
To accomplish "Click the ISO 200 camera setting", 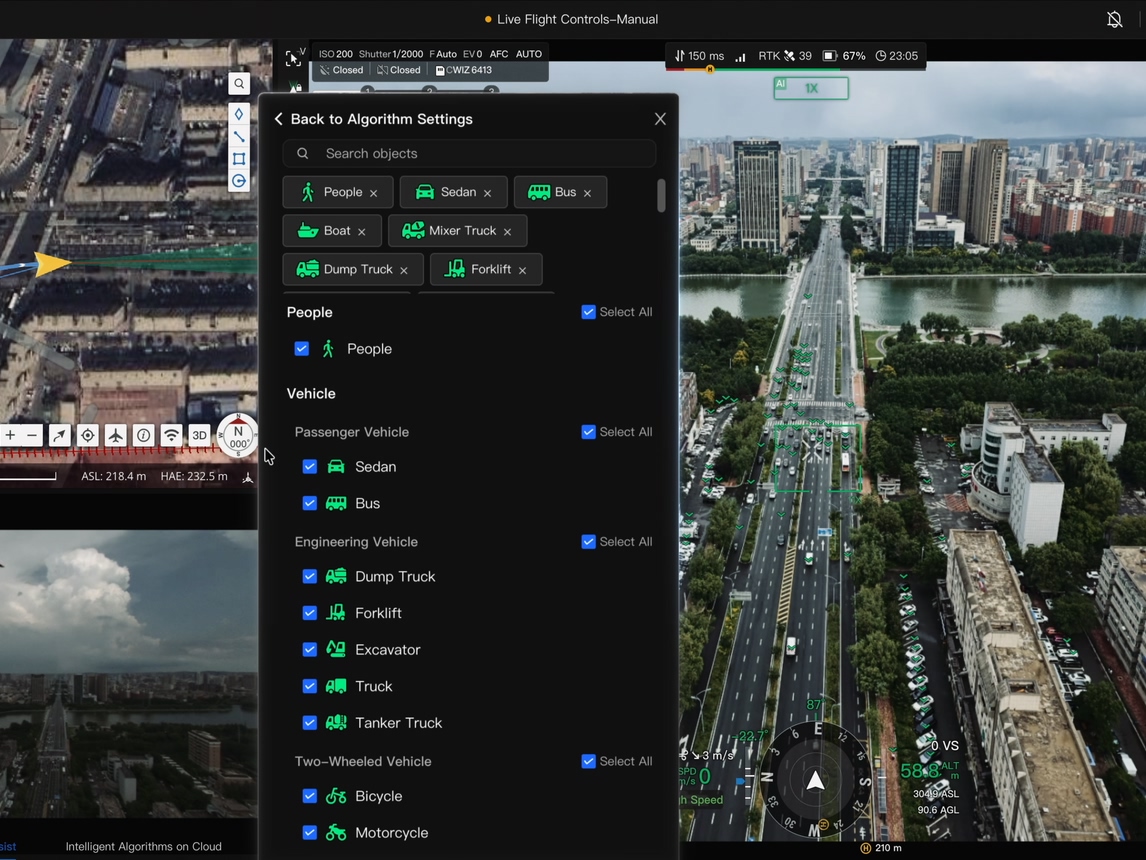I will point(335,54).
